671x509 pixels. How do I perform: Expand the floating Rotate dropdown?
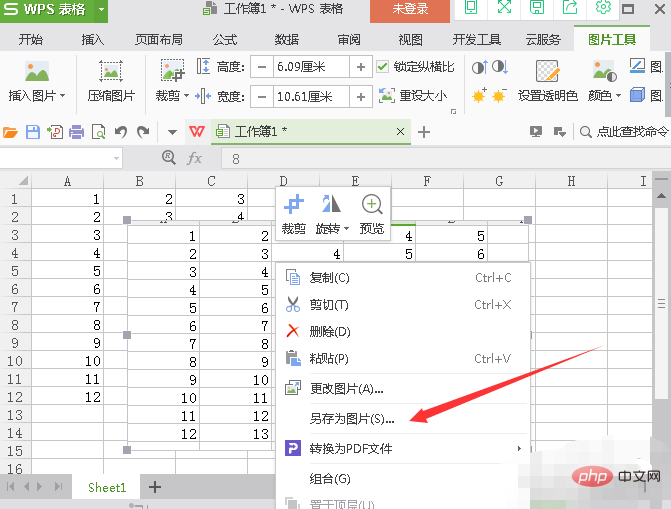click(x=346, y=229)
